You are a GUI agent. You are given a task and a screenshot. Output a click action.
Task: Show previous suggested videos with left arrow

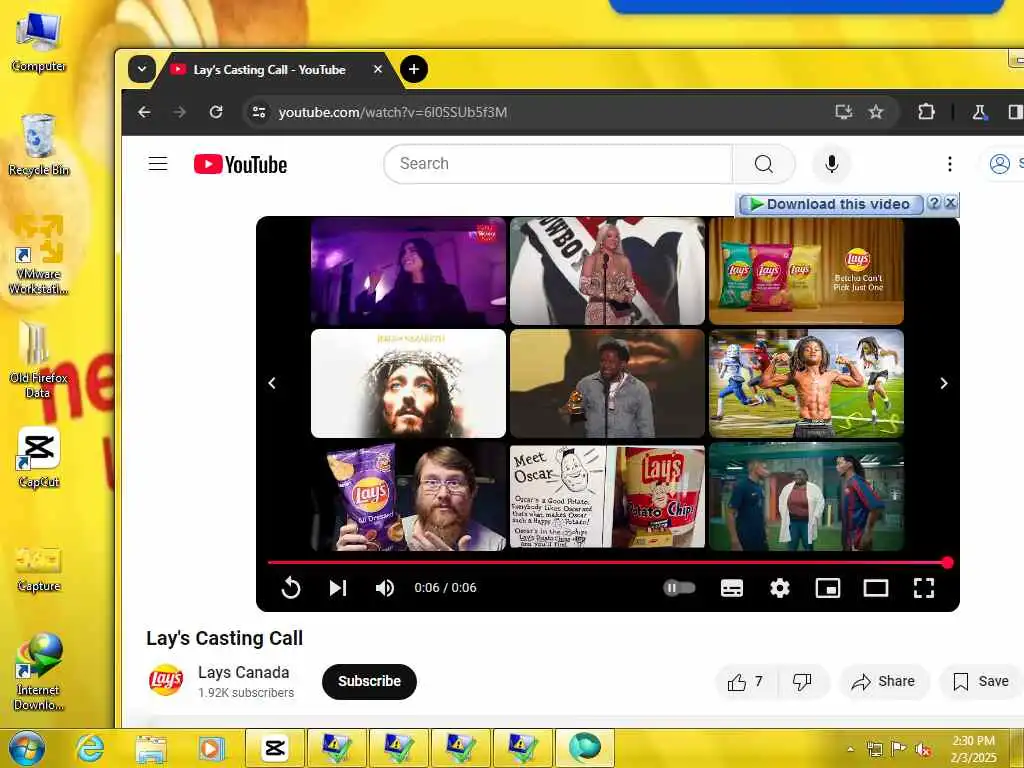click(272, 383)
